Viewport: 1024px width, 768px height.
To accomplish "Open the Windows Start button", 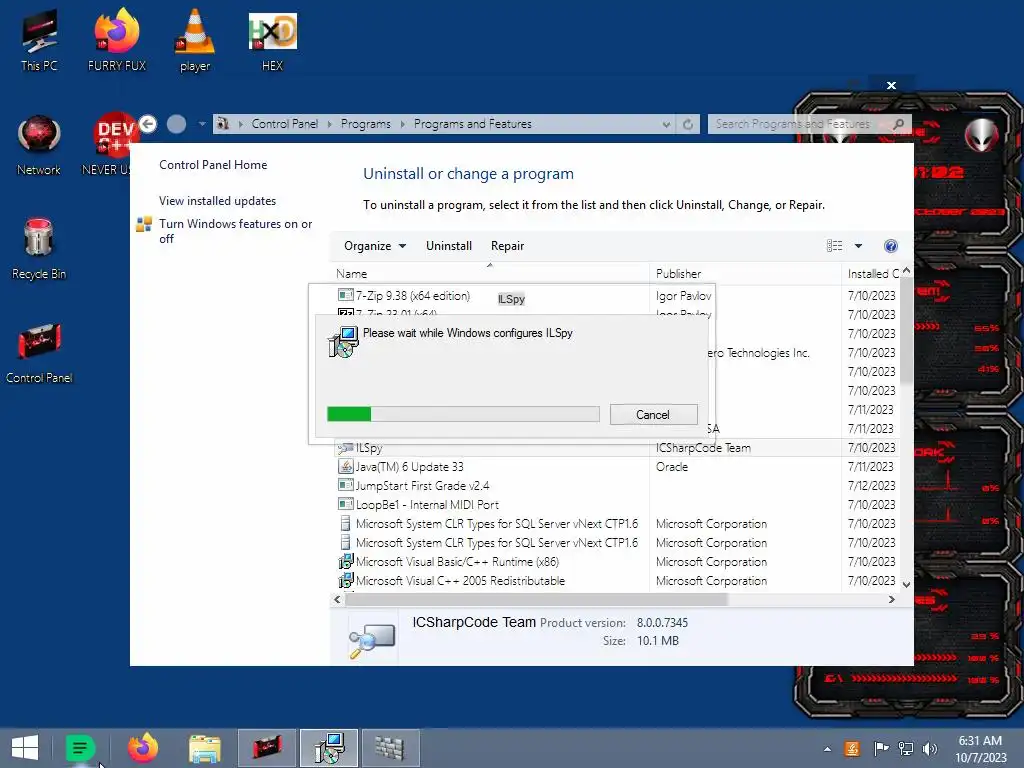I will tap(25, 748).
